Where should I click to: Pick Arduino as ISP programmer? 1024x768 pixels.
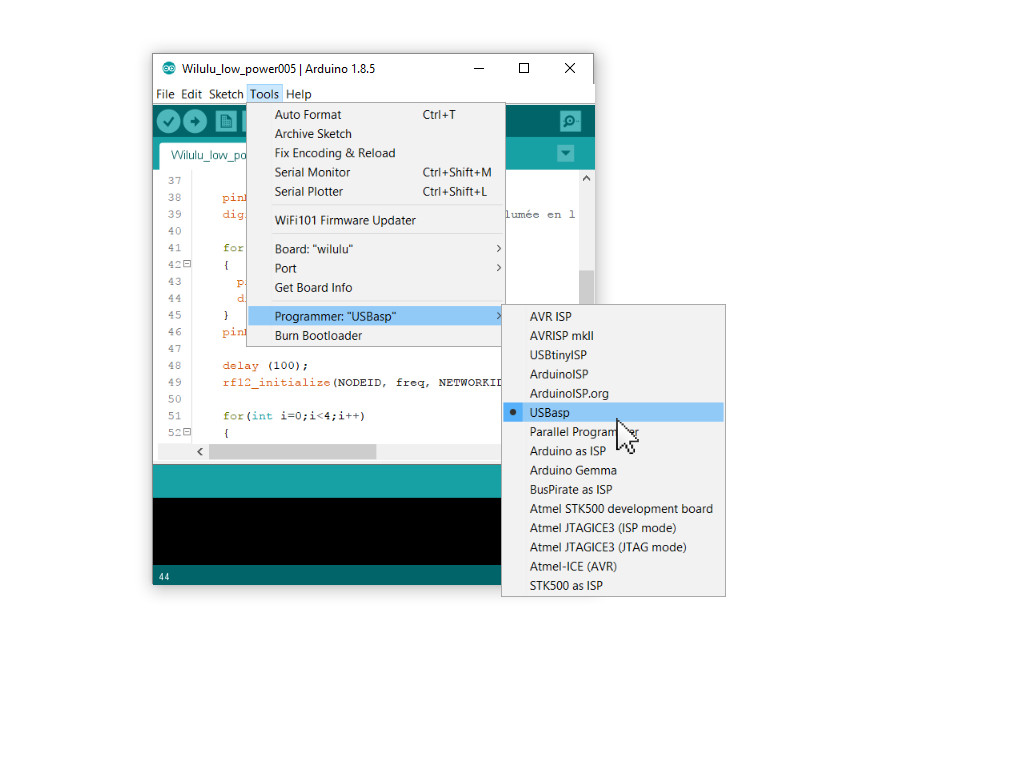tap(613, 451)
